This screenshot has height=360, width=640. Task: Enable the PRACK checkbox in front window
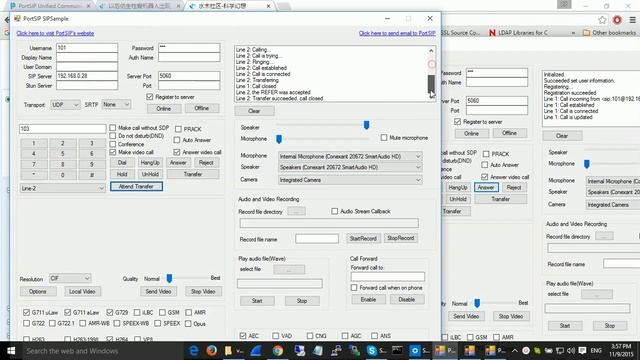(x=178, y=129)
